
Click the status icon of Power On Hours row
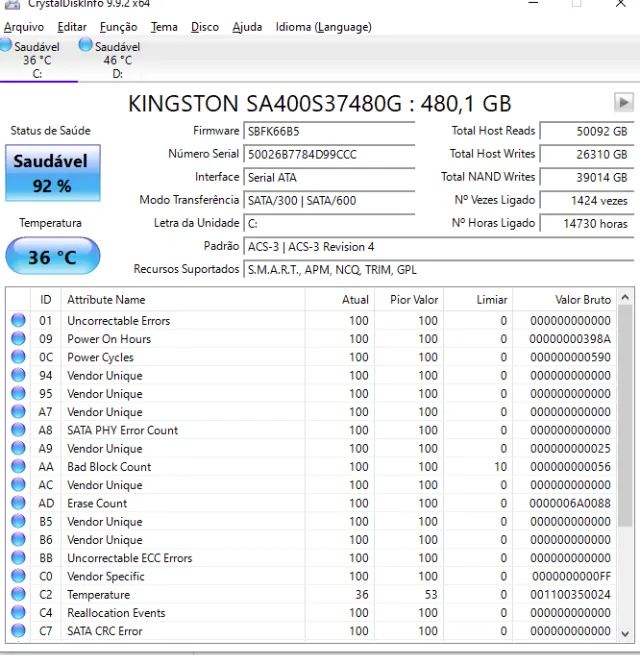point(18,338)
